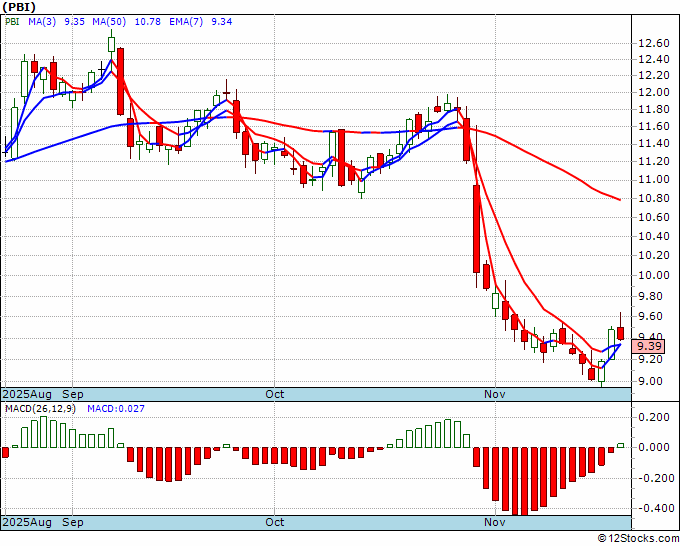This screenshot has height=546, width=680.
Task: Click the 11.40 price axis label
Action: tap(654, 144)
